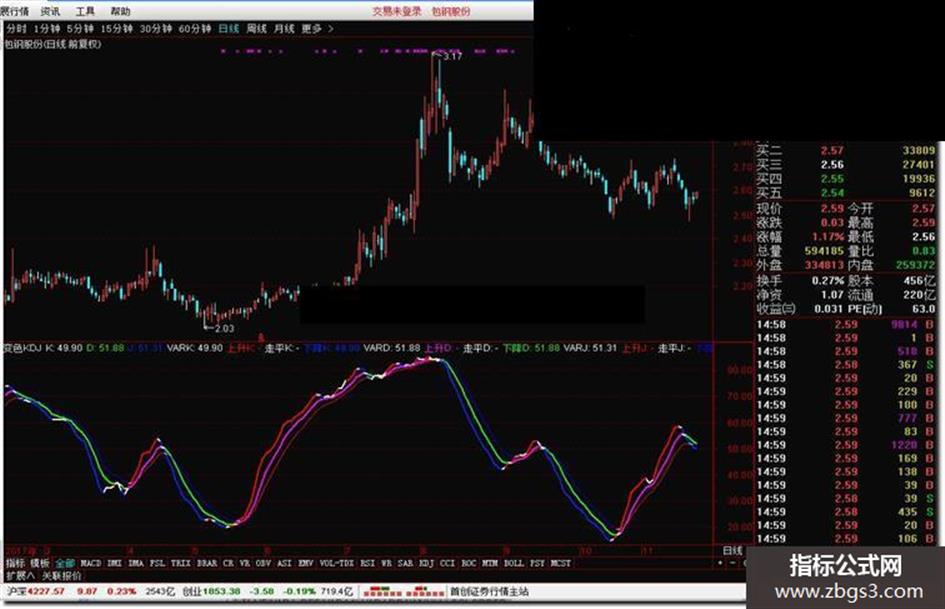Select the MACD indicator
The image size is (945, 609).
(x=91, y=563)
